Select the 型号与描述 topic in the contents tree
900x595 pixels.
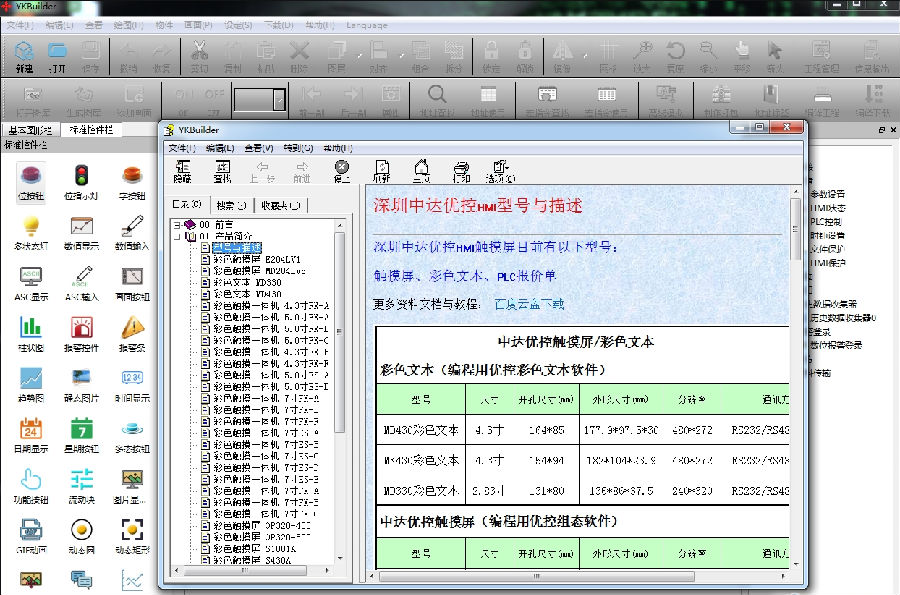(x=238, y=246)
